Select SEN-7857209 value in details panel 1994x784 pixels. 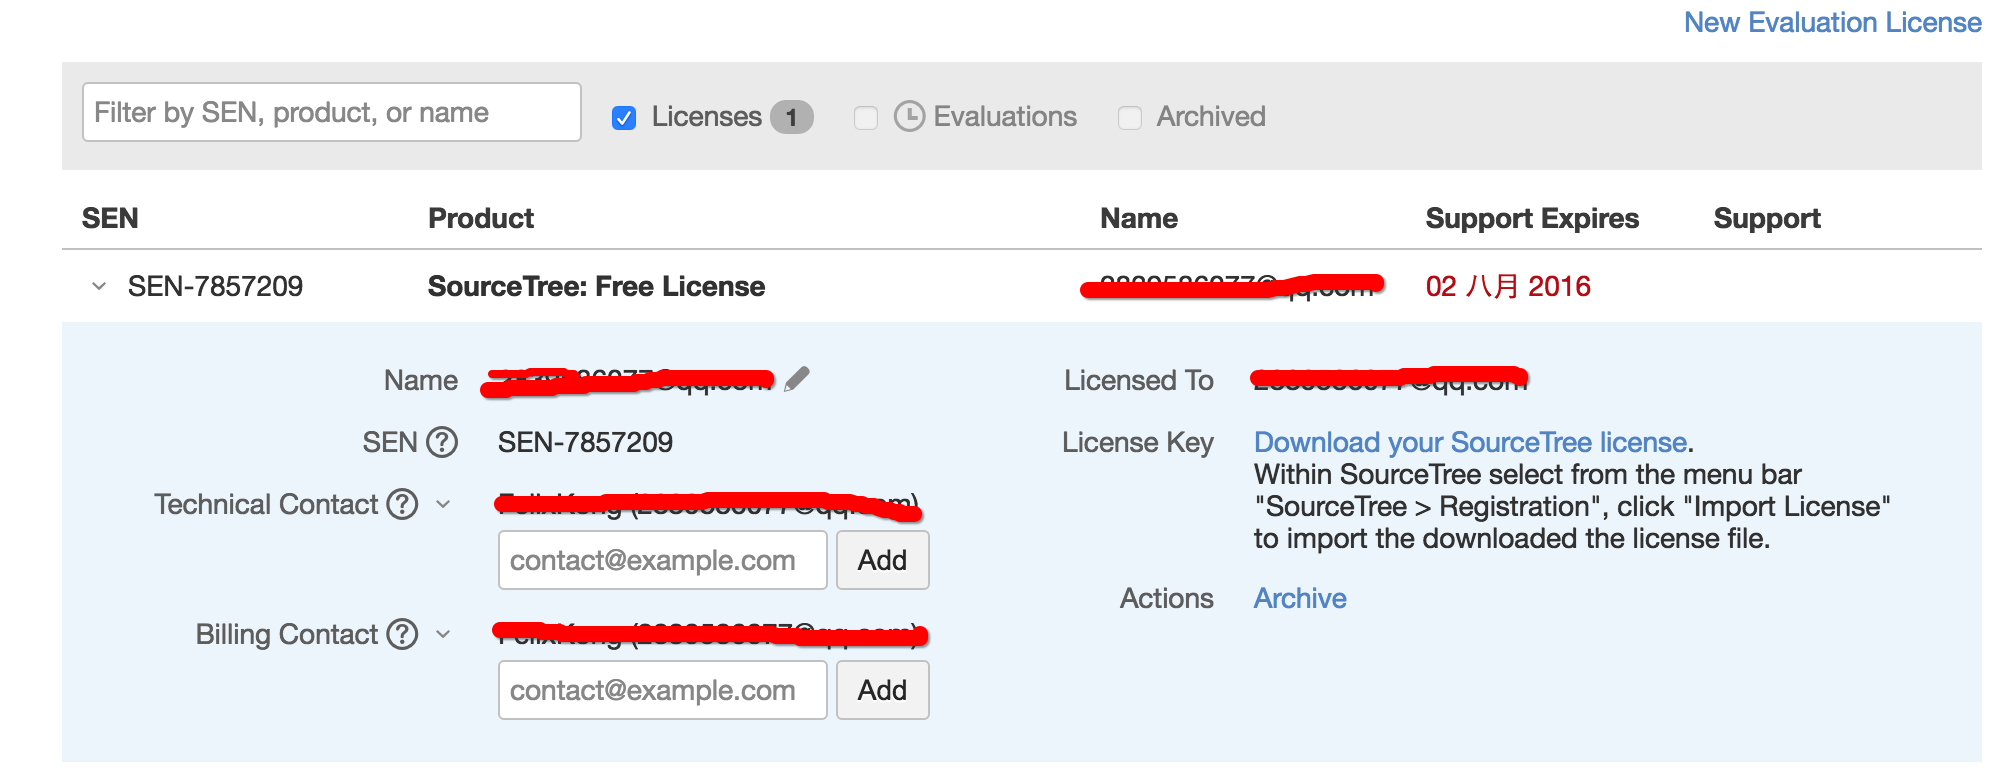[585, 442]
